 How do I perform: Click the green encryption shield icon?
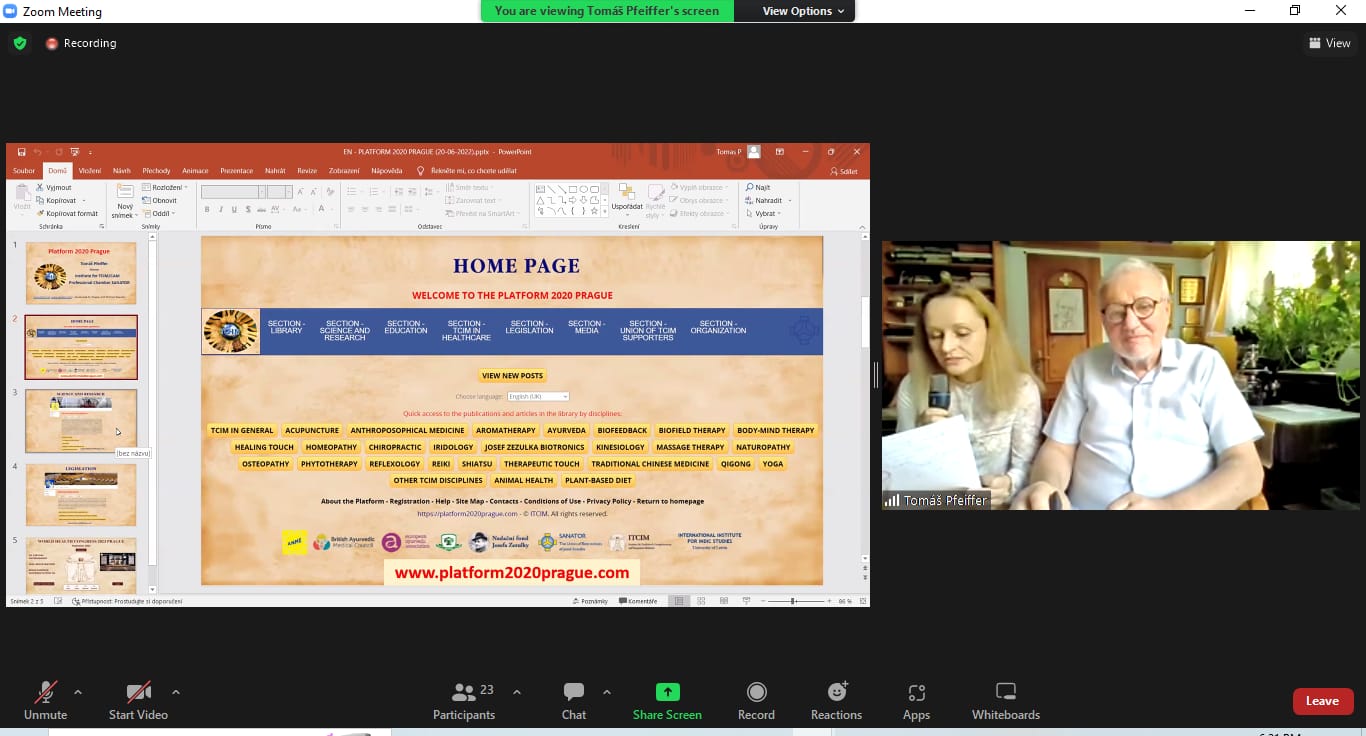click(19, 43)
